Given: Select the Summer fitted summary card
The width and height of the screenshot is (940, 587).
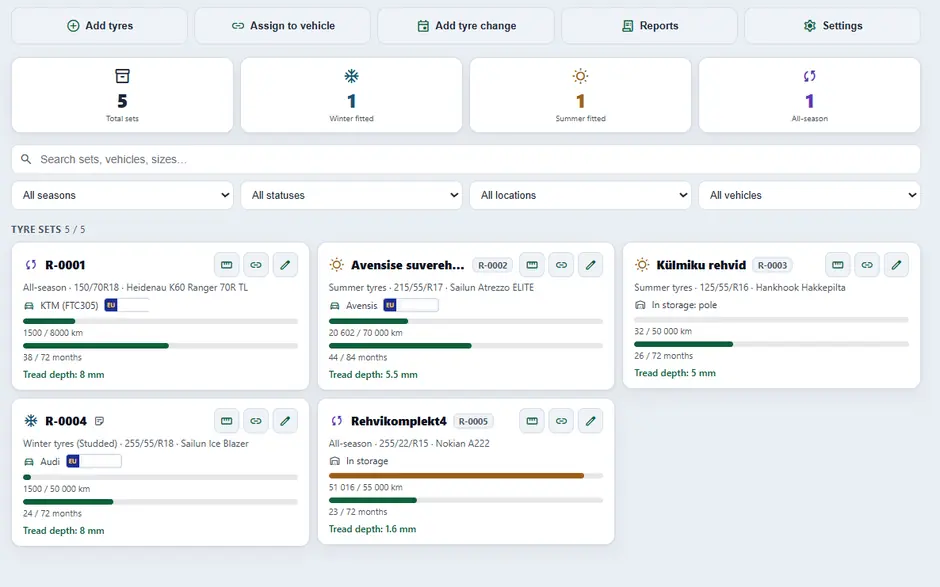Looking at the screenshot, I should (580, 95).
